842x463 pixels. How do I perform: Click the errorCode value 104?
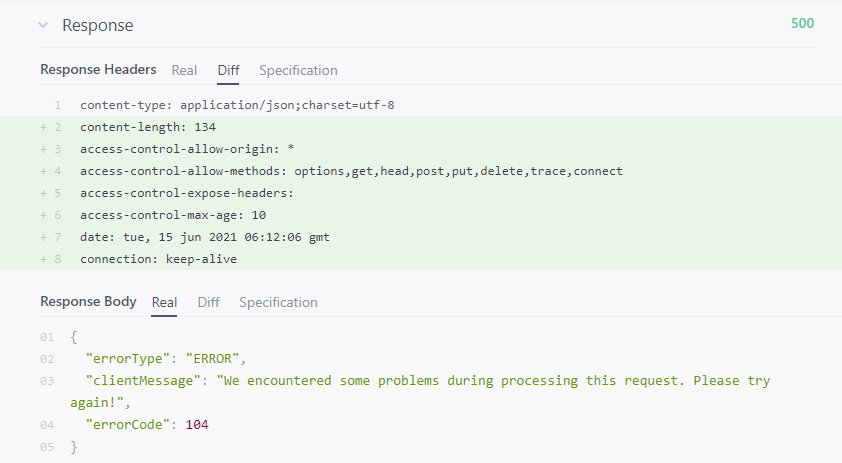coord(197,425)
